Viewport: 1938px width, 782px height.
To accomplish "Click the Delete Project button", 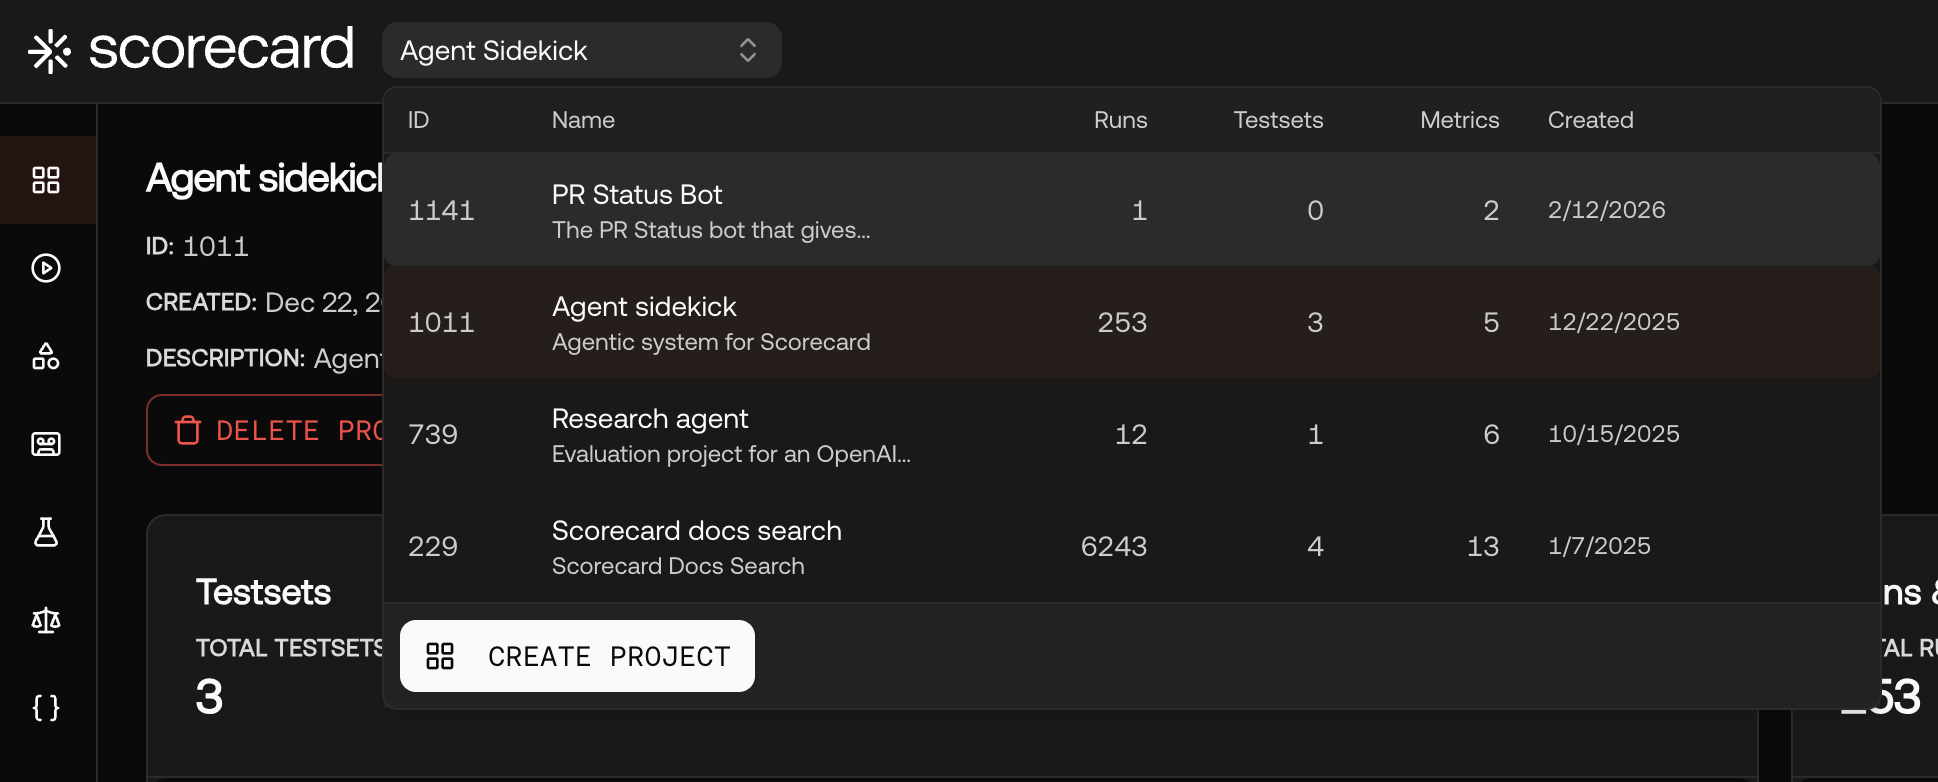I will click(x=266, y=430).
